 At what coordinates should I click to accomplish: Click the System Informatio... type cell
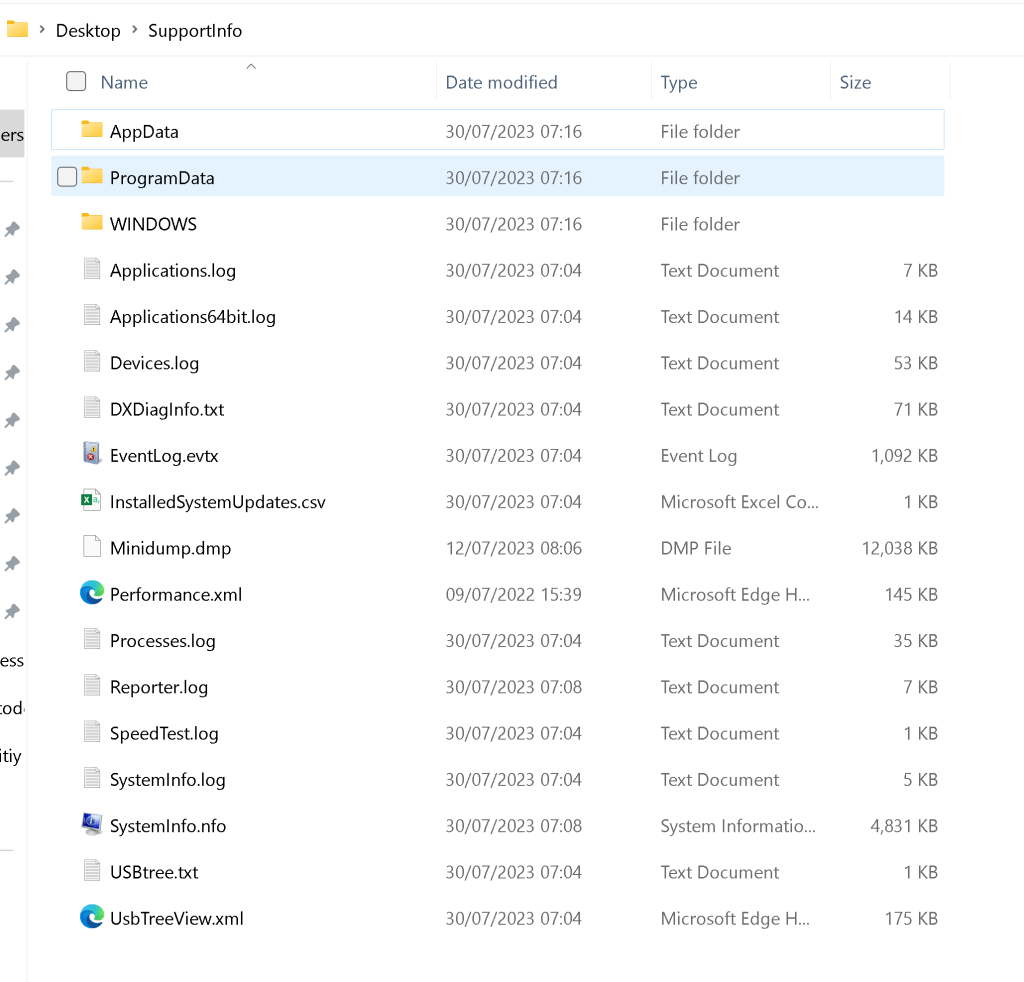pyautogui.click(x=738, y=827)
